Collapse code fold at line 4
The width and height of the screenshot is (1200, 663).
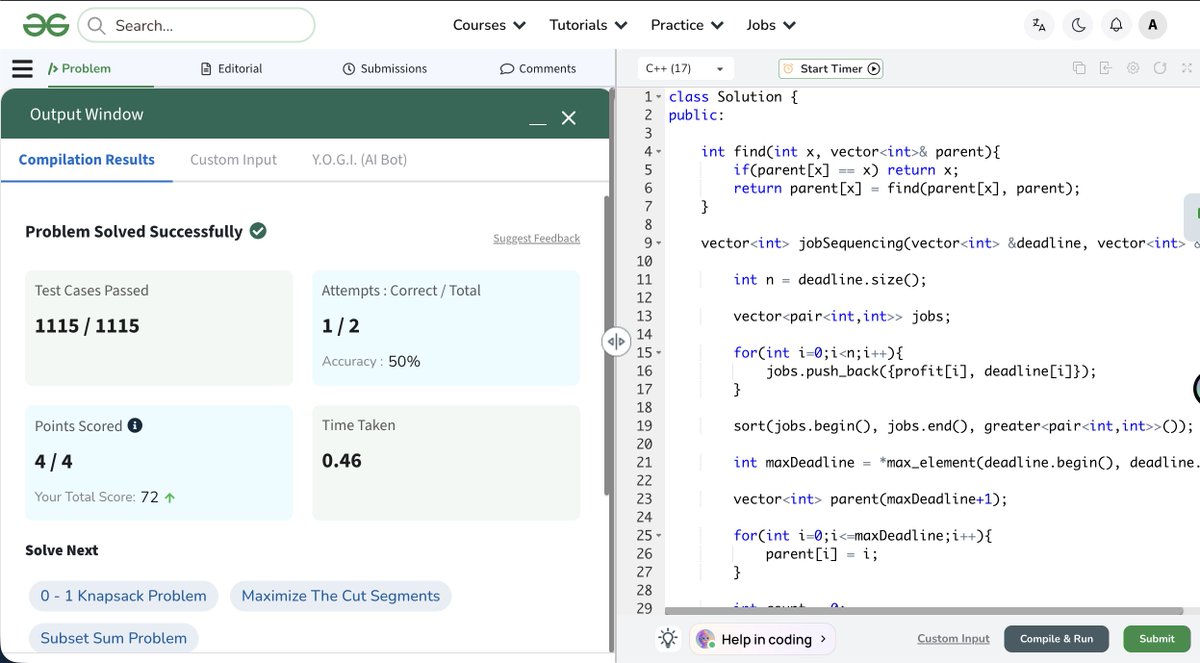tap(658, 152)
